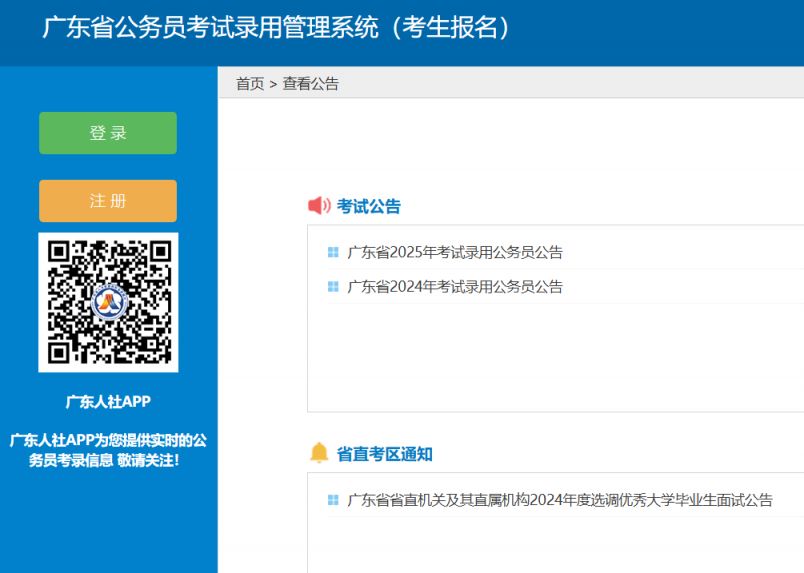Click the grid bullet icon before the 选调 announcement
The image size is (804, 573).
[333, 500]
